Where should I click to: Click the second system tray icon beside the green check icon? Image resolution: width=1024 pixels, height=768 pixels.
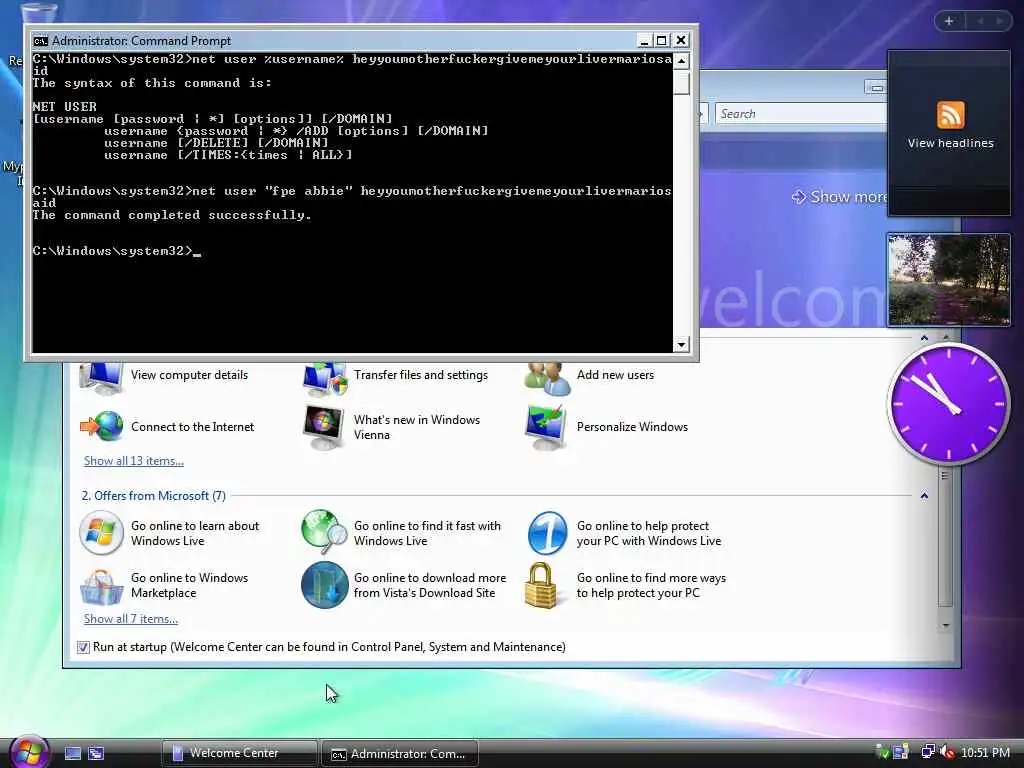(901, 752)
